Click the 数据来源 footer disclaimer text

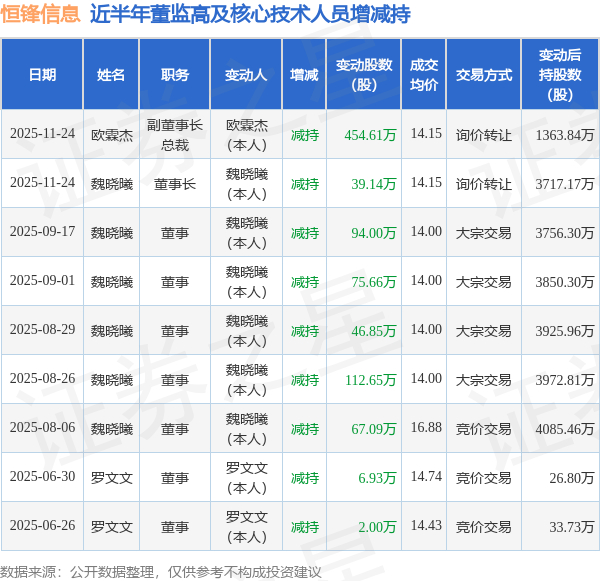(161, 572)
